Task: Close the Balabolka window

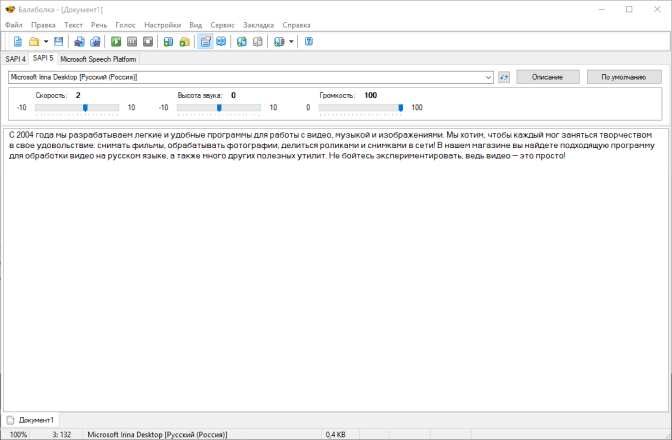Action: [657, 9]
